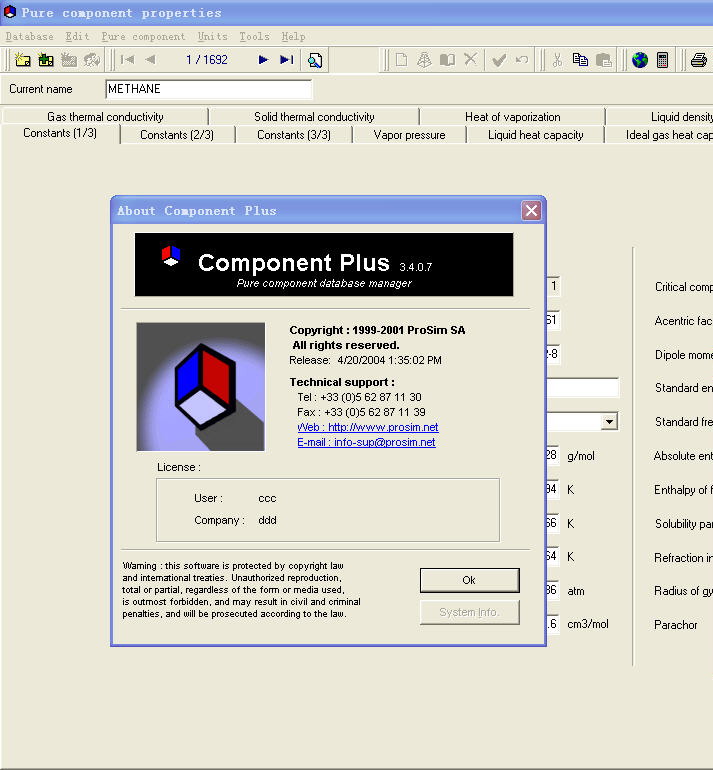Click the record counter 1 / 1692
The image size is (713, 770).
tap(207, 60)
